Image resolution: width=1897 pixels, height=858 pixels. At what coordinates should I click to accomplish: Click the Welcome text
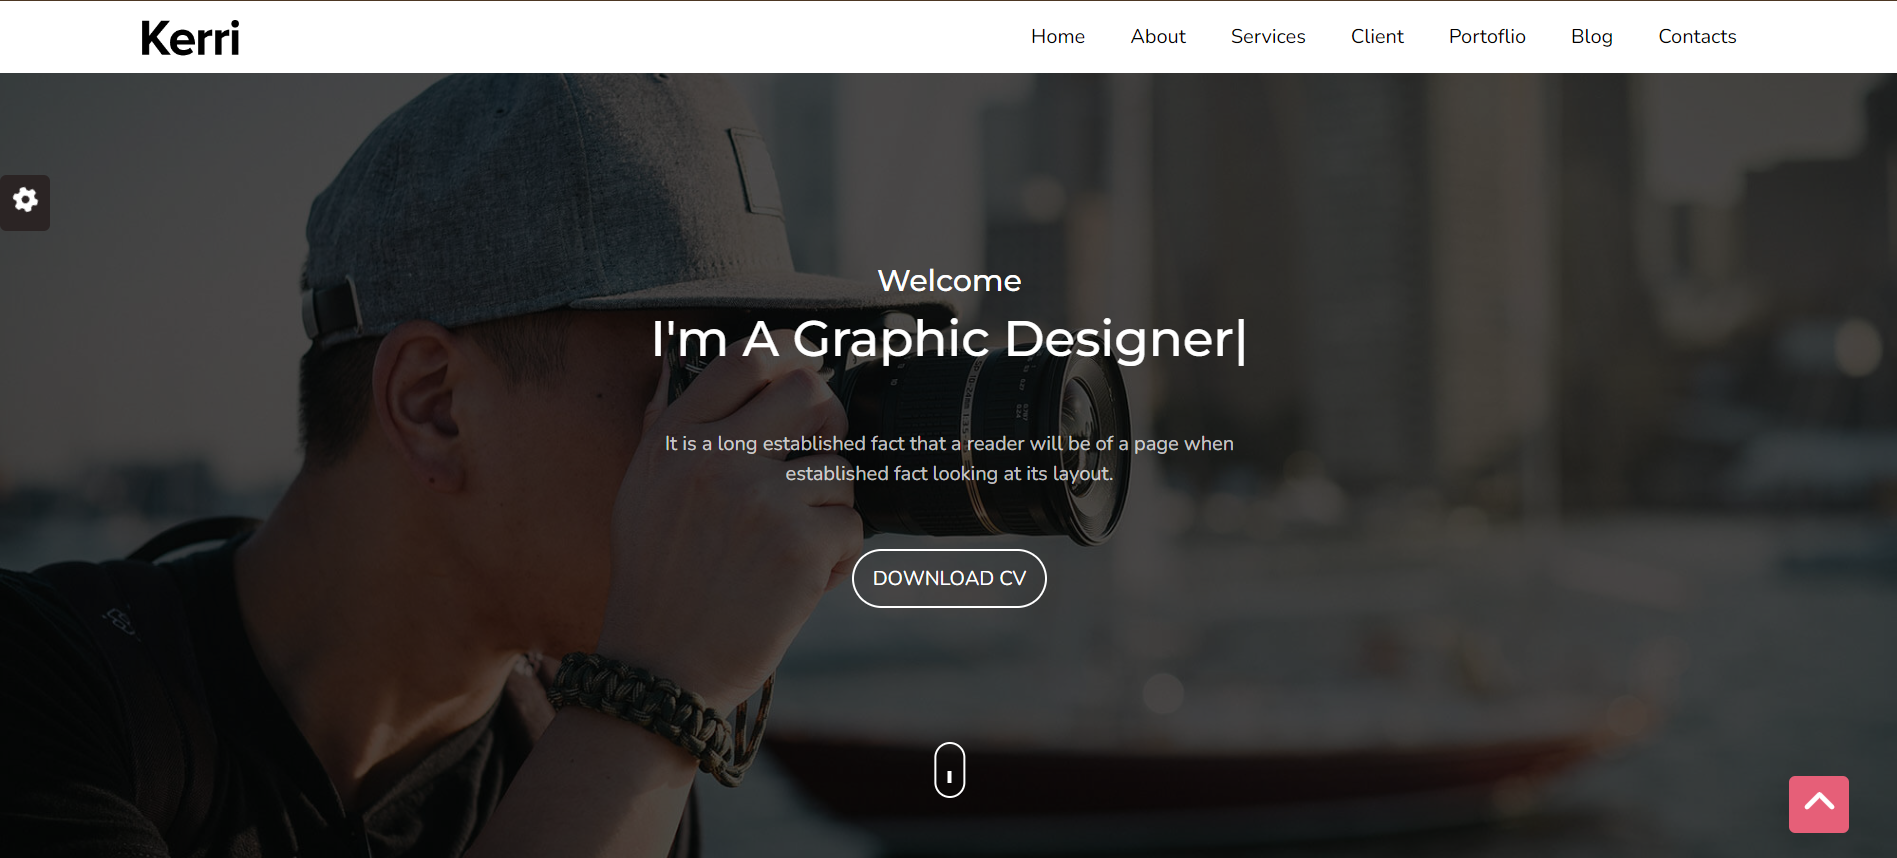[949, 281]
